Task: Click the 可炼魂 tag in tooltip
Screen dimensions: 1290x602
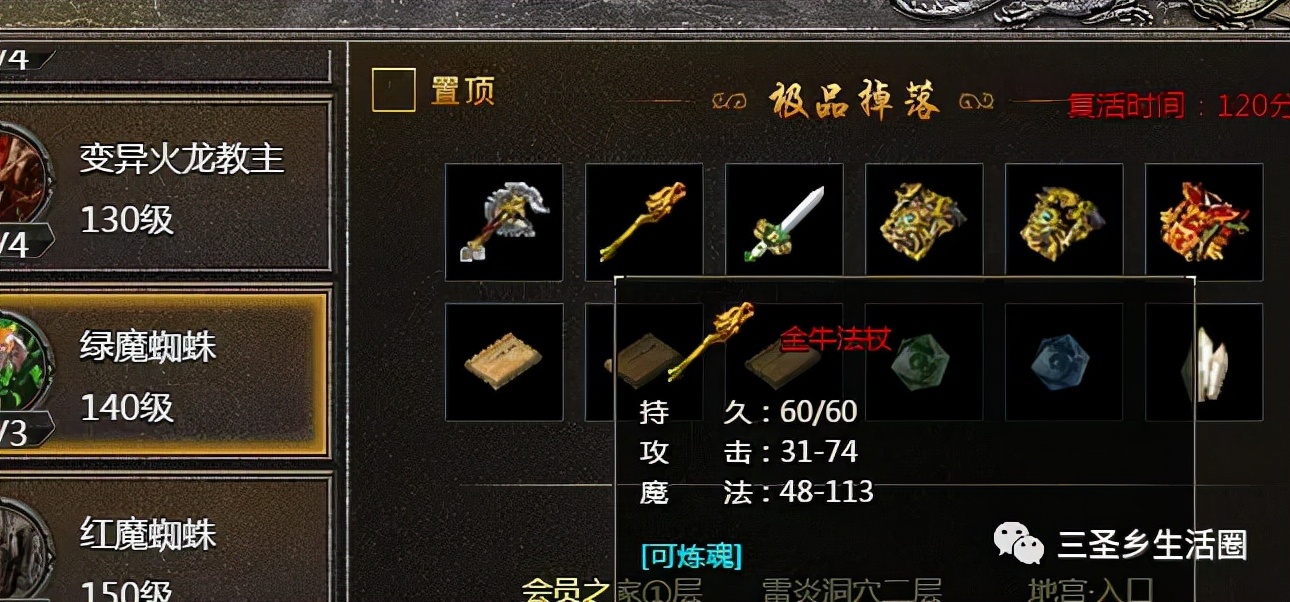Action: 691,555
